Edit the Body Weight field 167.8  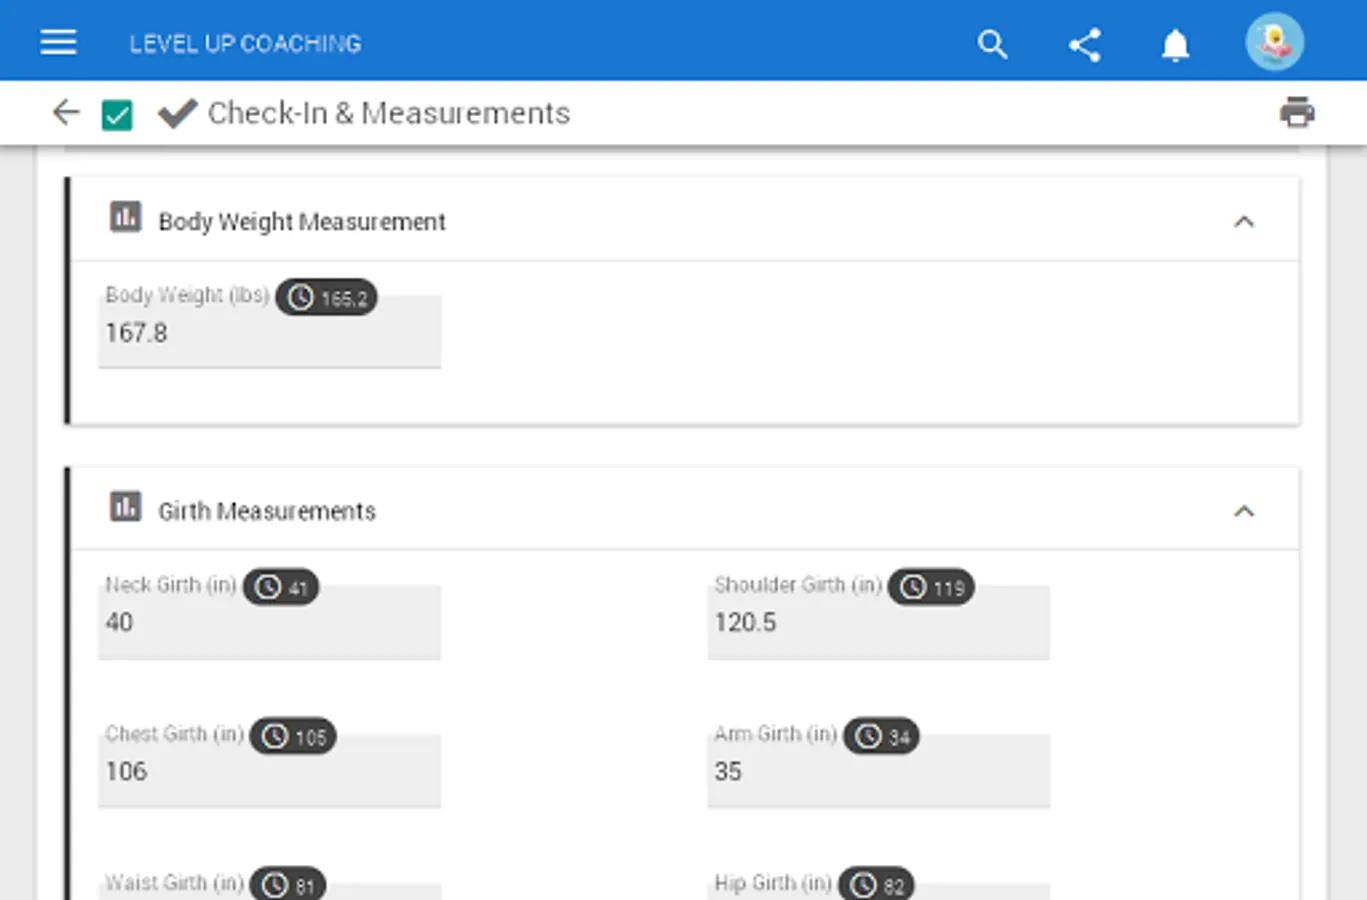(269, 332)
